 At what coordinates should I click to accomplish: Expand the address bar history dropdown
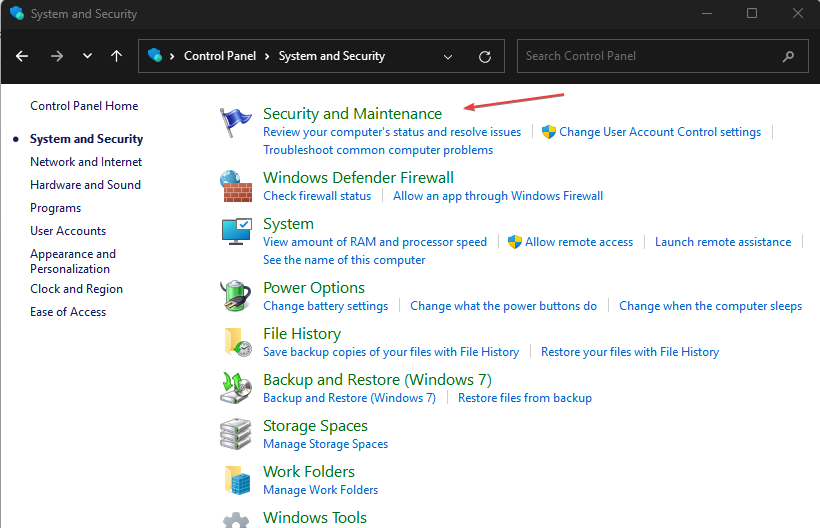pyautogui.click(x=448, y=56)
